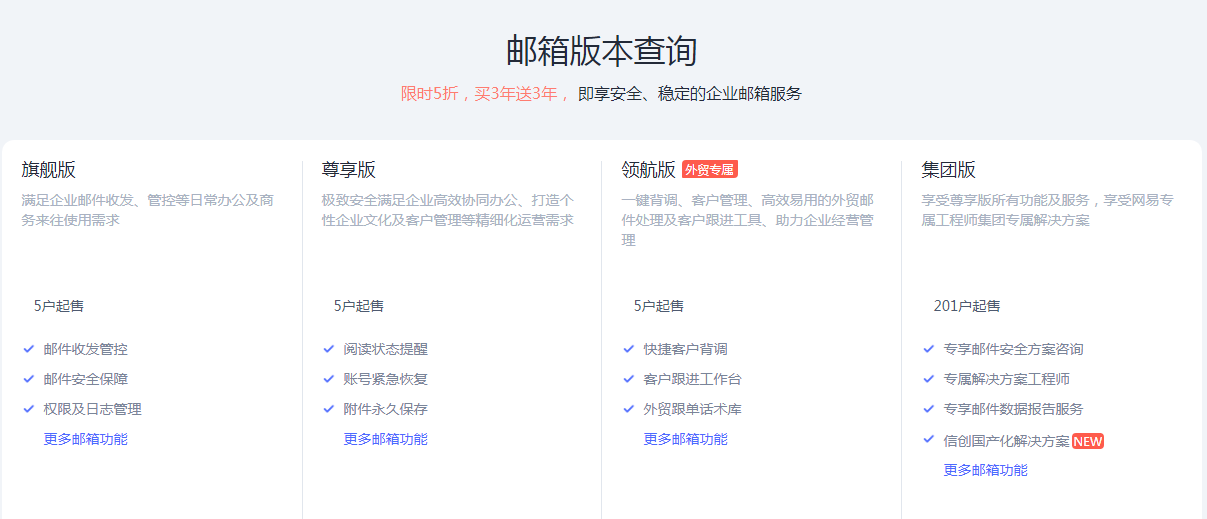This screenshot has width=1207, height=519.
Task: Select the 尊享版 plan title
Action: click(348, 170)
